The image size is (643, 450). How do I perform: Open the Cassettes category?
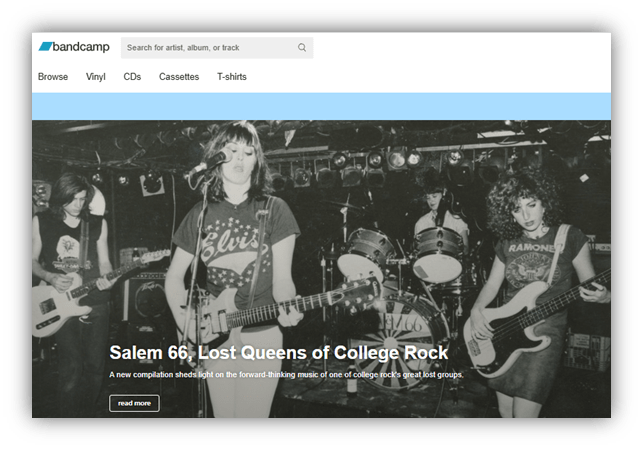(x=179, y=77)
